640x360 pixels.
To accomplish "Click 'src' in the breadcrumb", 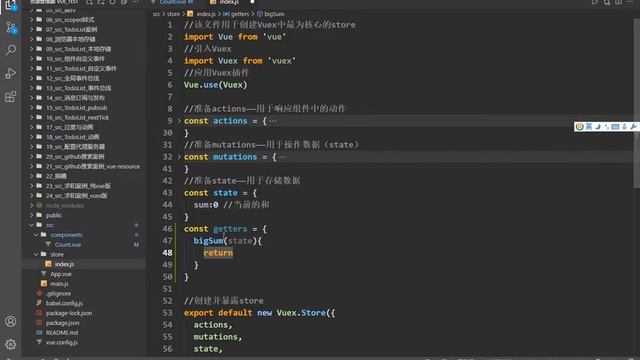I will click(156, 14).
